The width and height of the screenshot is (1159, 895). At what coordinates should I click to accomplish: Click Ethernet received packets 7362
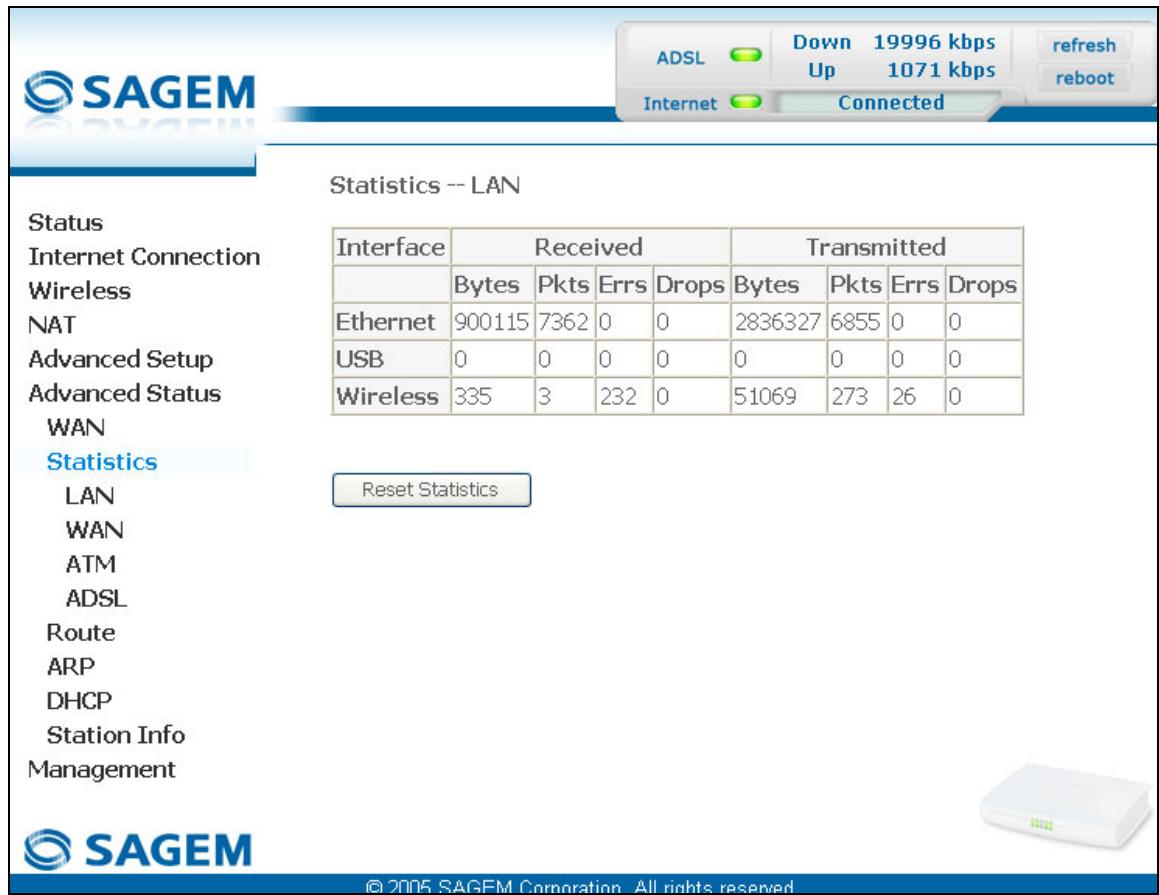tap(562, 322)
